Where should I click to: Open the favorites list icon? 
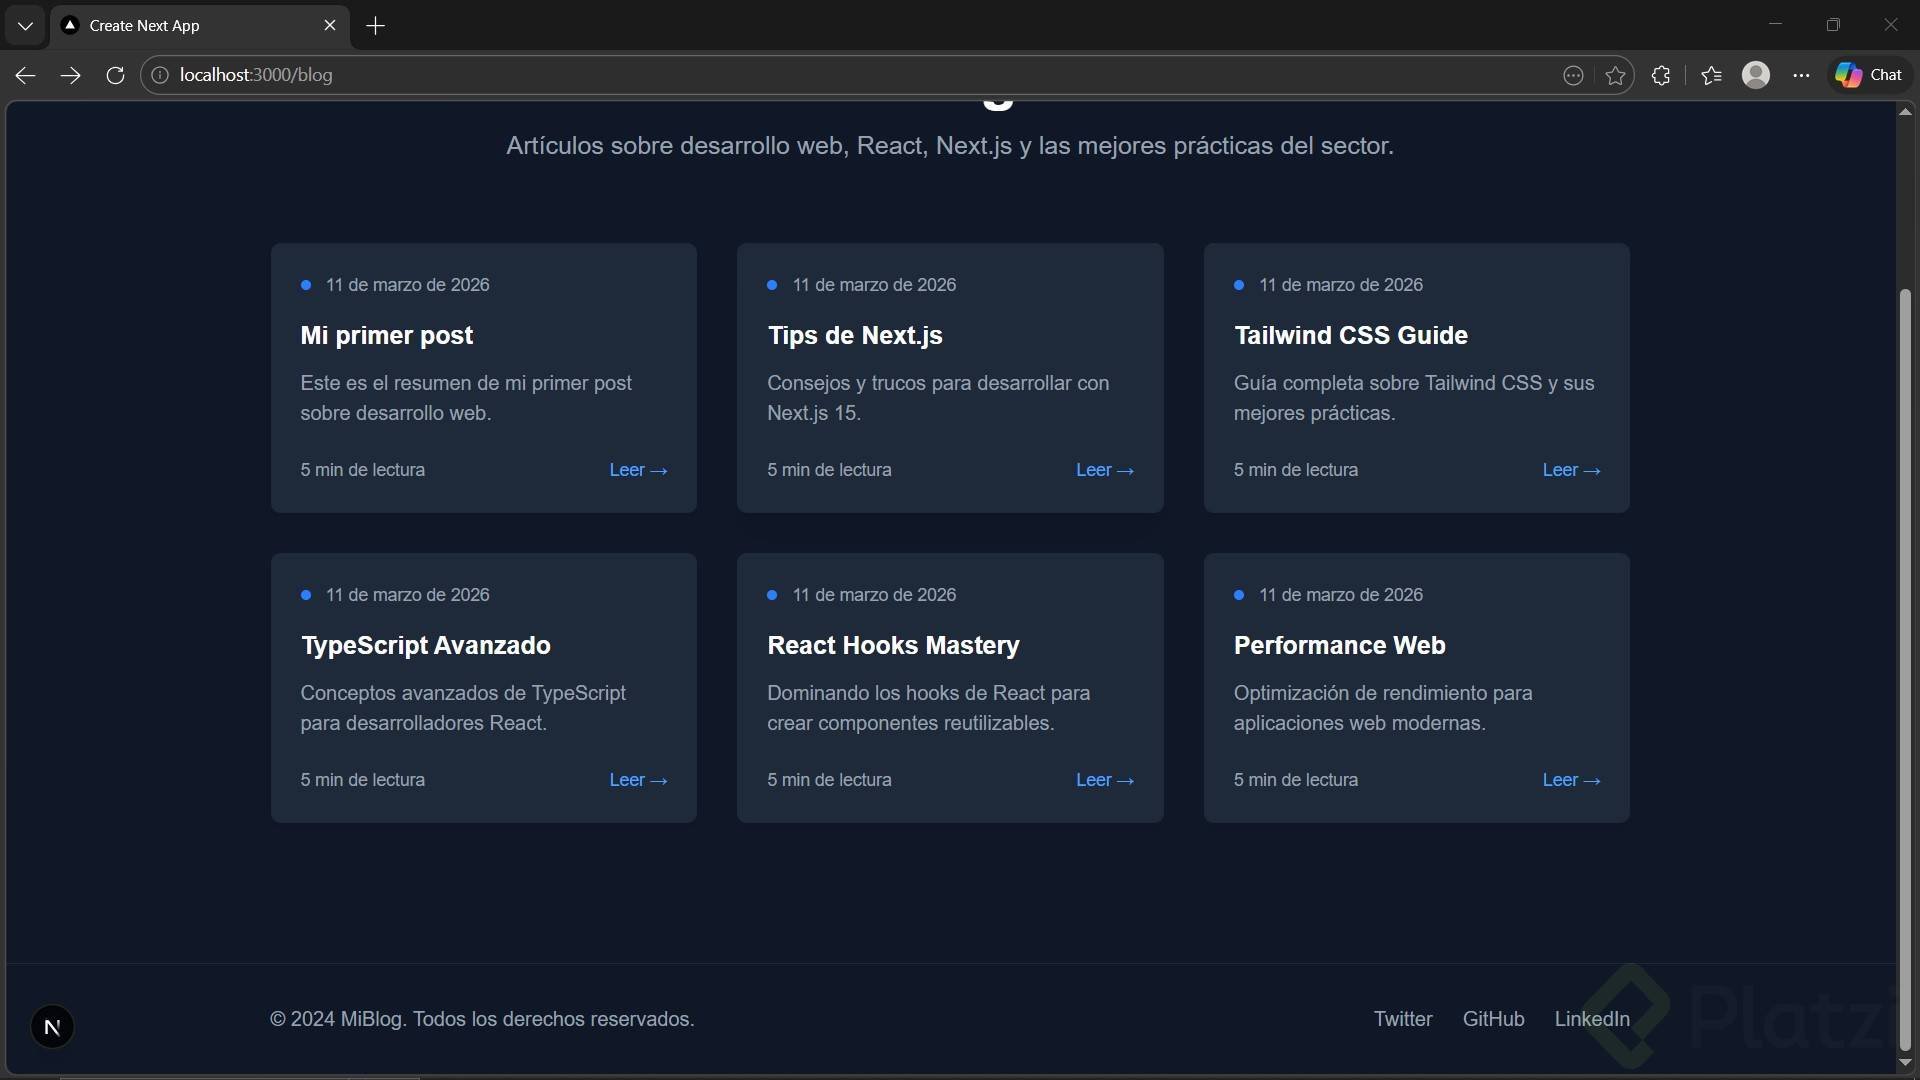[x=1711, y=75]
